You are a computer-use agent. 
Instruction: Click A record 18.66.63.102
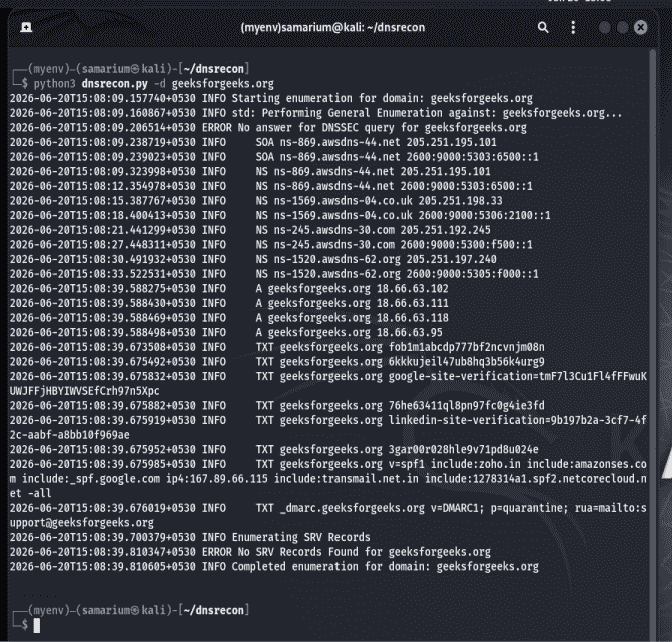click(x=229, y=288)
